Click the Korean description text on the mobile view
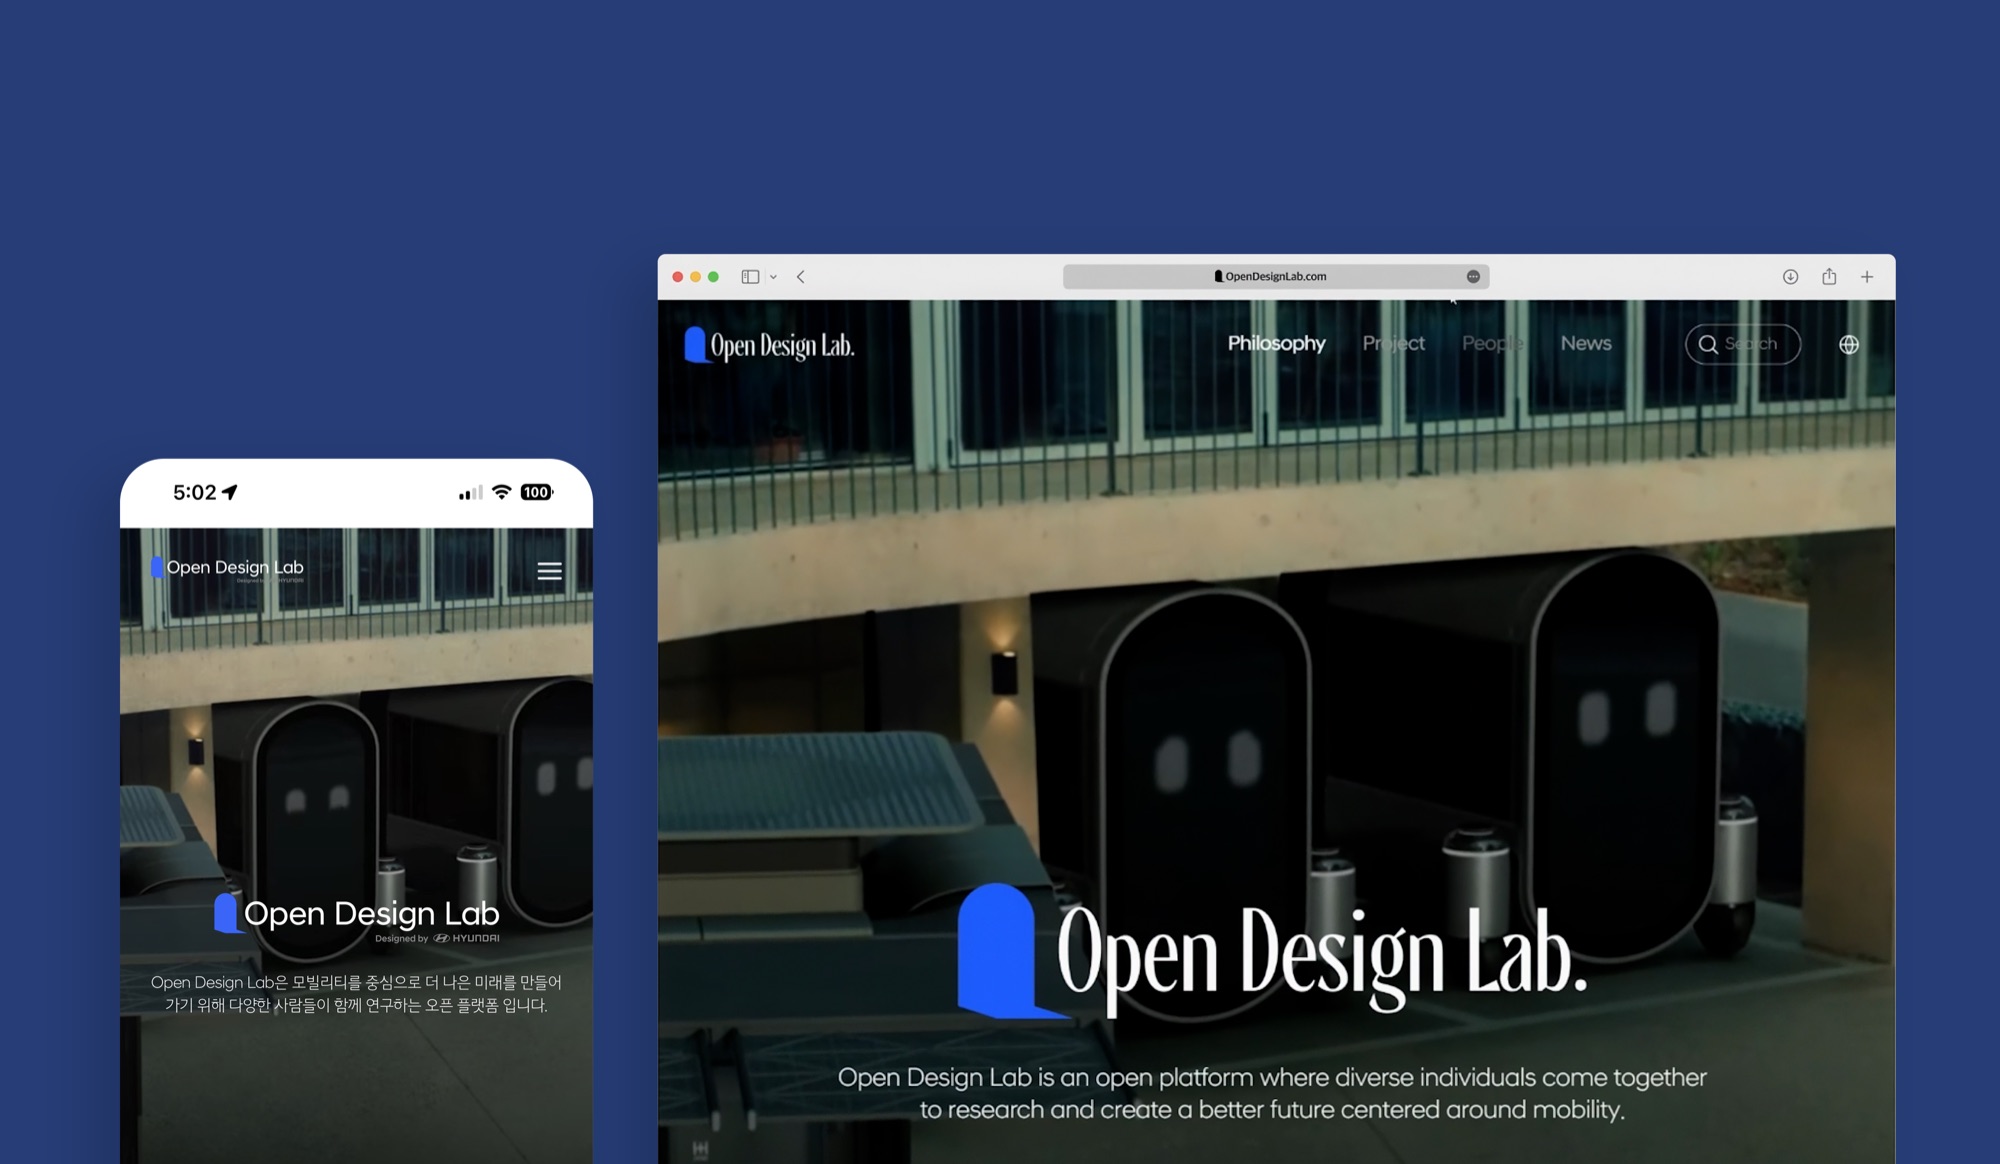 click(x=356, y=994)
